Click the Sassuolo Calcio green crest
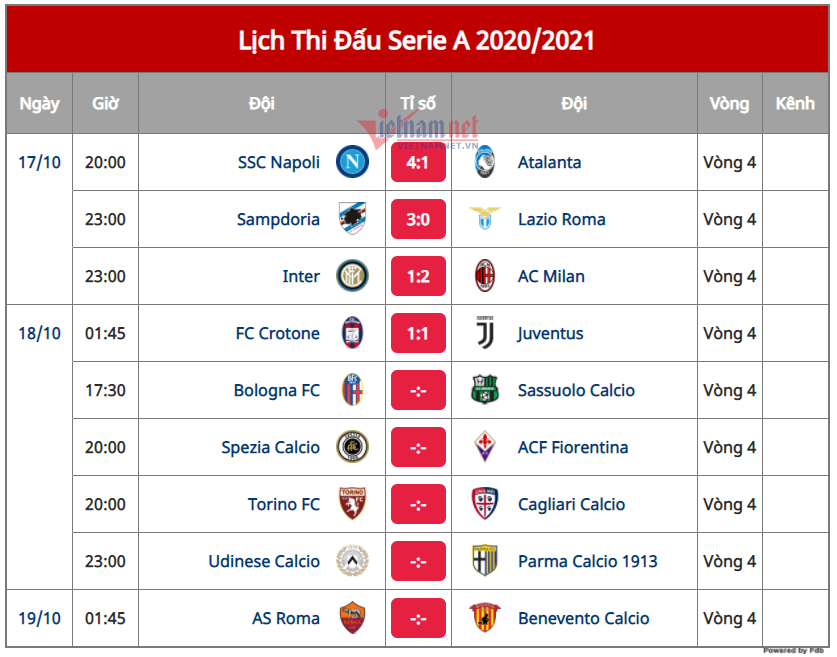The width and height of the screenshot is (837, 657). [485, 390]
